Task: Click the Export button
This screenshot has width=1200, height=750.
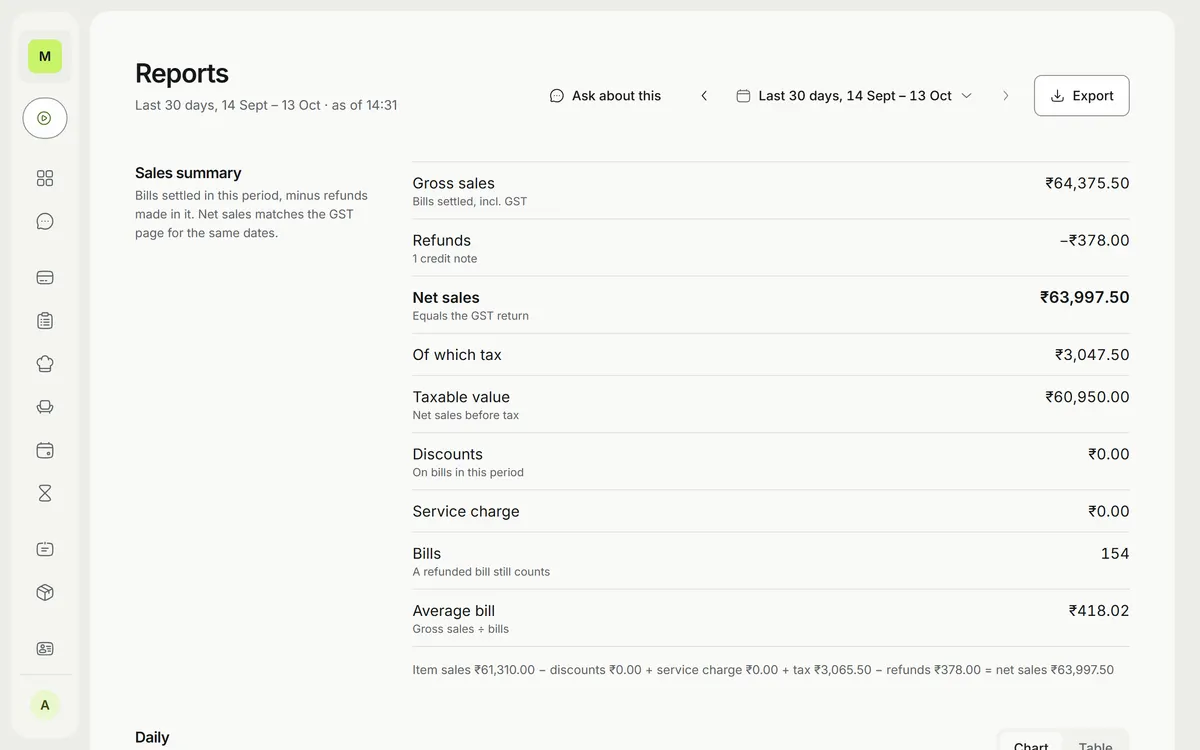Action: [x=1082, y=96]
